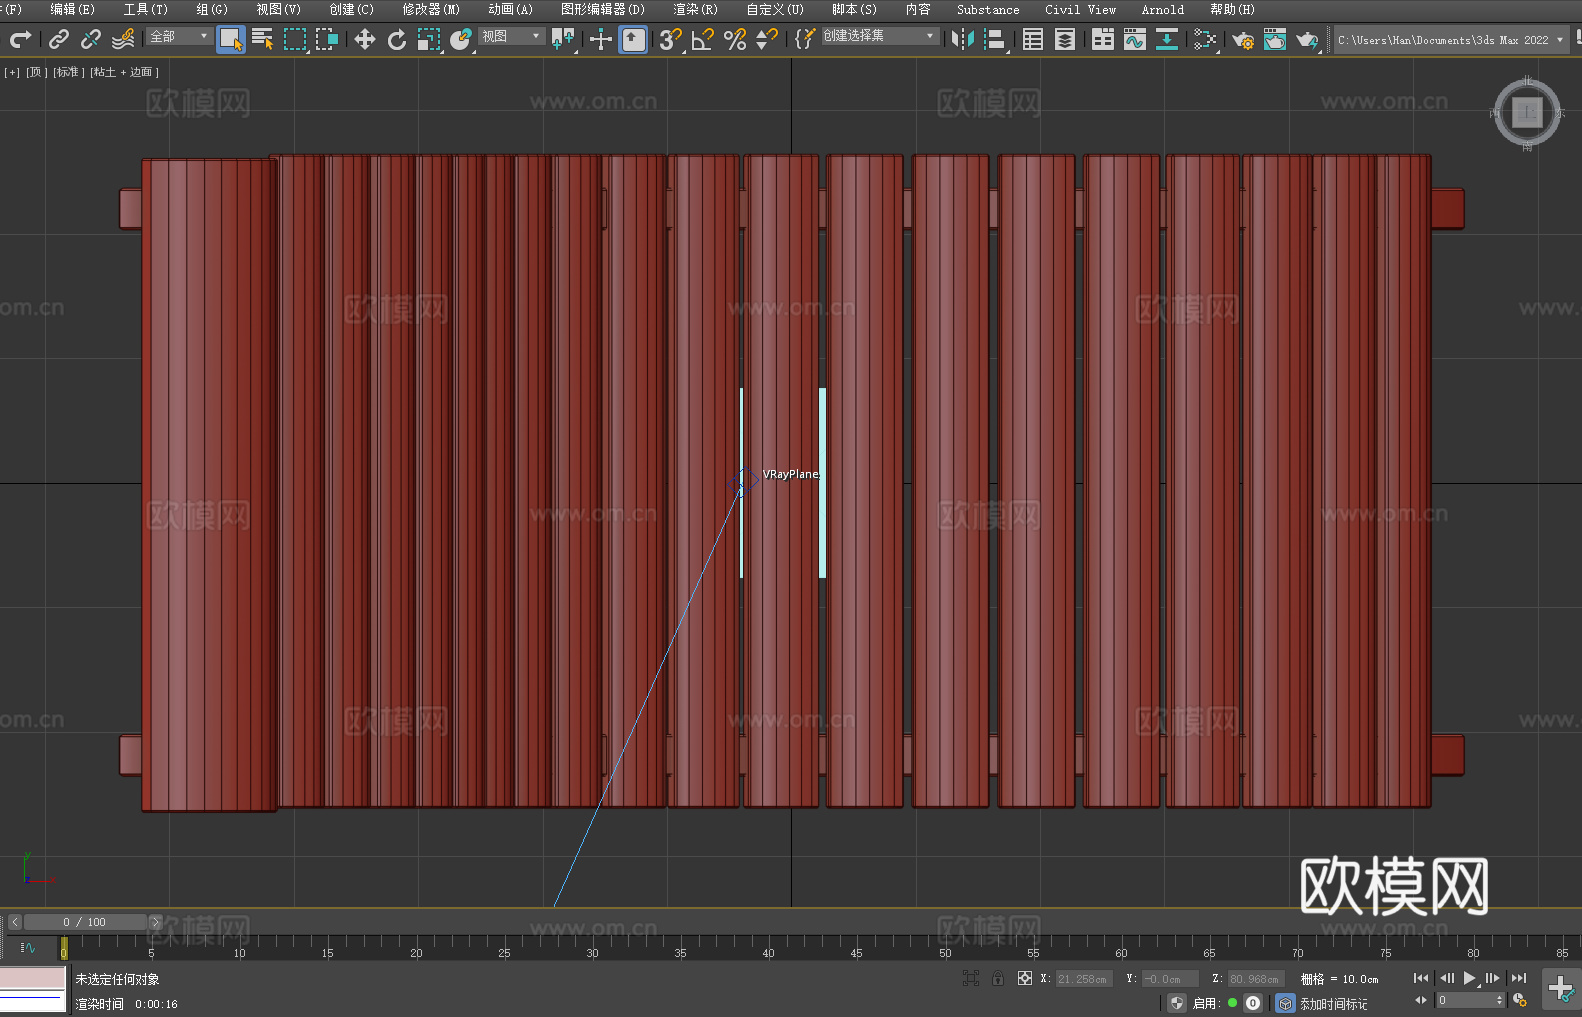This screenshot has height=1017, width=1582.
Task: Open 创建选择集 named selection dropdown
Action: pos(880,36)
